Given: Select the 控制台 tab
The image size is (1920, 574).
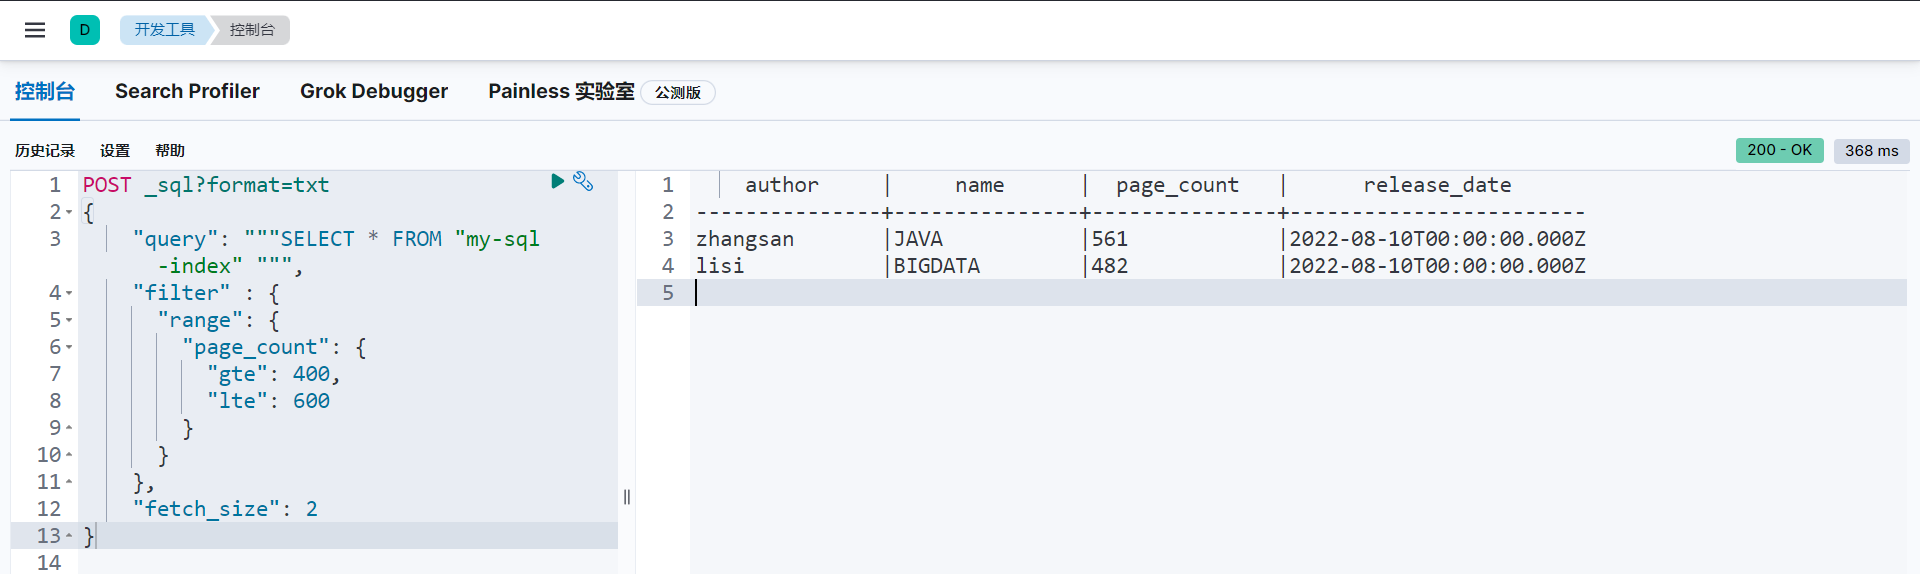Looking at the screenshot, I should (45, 91).
